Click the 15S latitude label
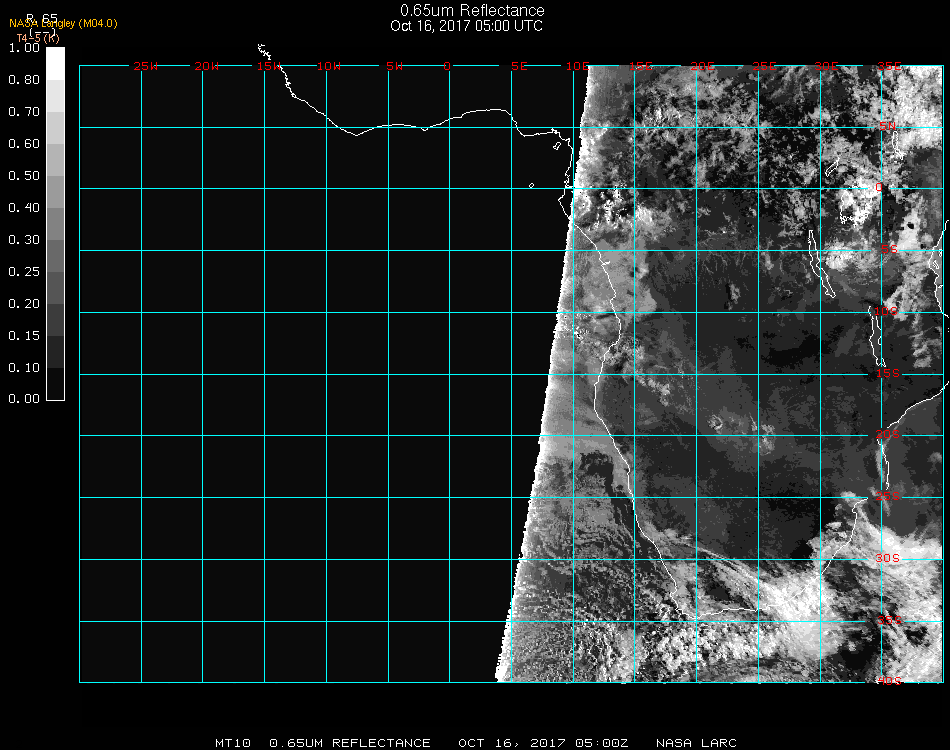The height and width of the screenshot is (750, 950). click(888, 373)
